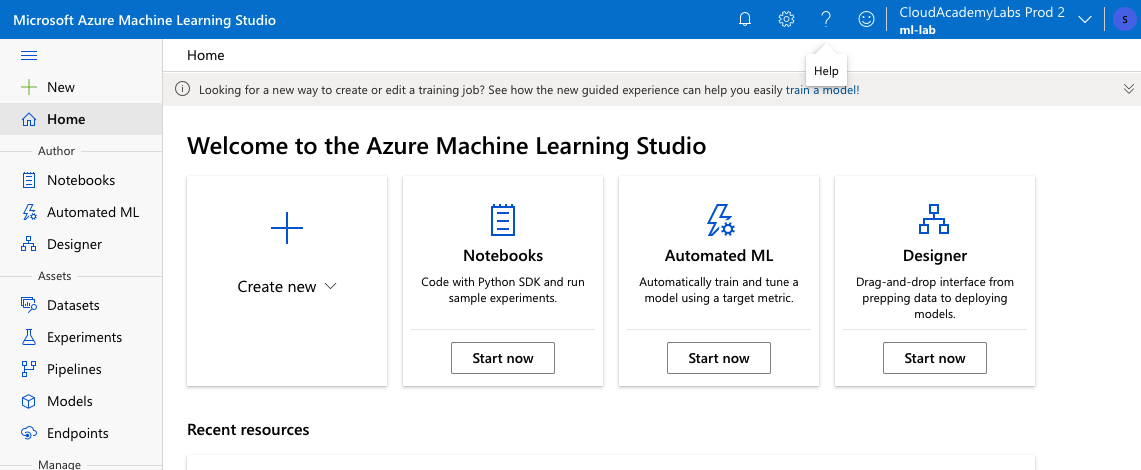Select Home in the sidebar
The image size is (1141, 470).
(66, 119)
